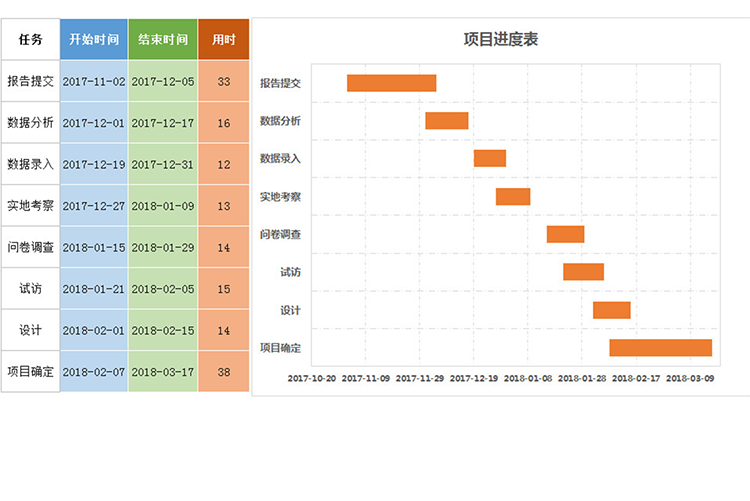
Task: Select the 设计 bar in the chart
Action: click(x=611, y=310)
